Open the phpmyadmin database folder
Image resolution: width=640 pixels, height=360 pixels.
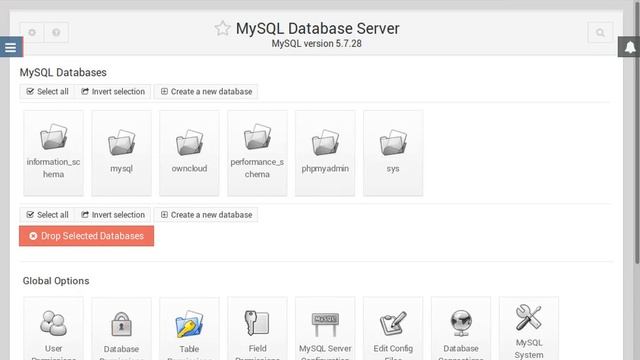click(x=325, y=153)
